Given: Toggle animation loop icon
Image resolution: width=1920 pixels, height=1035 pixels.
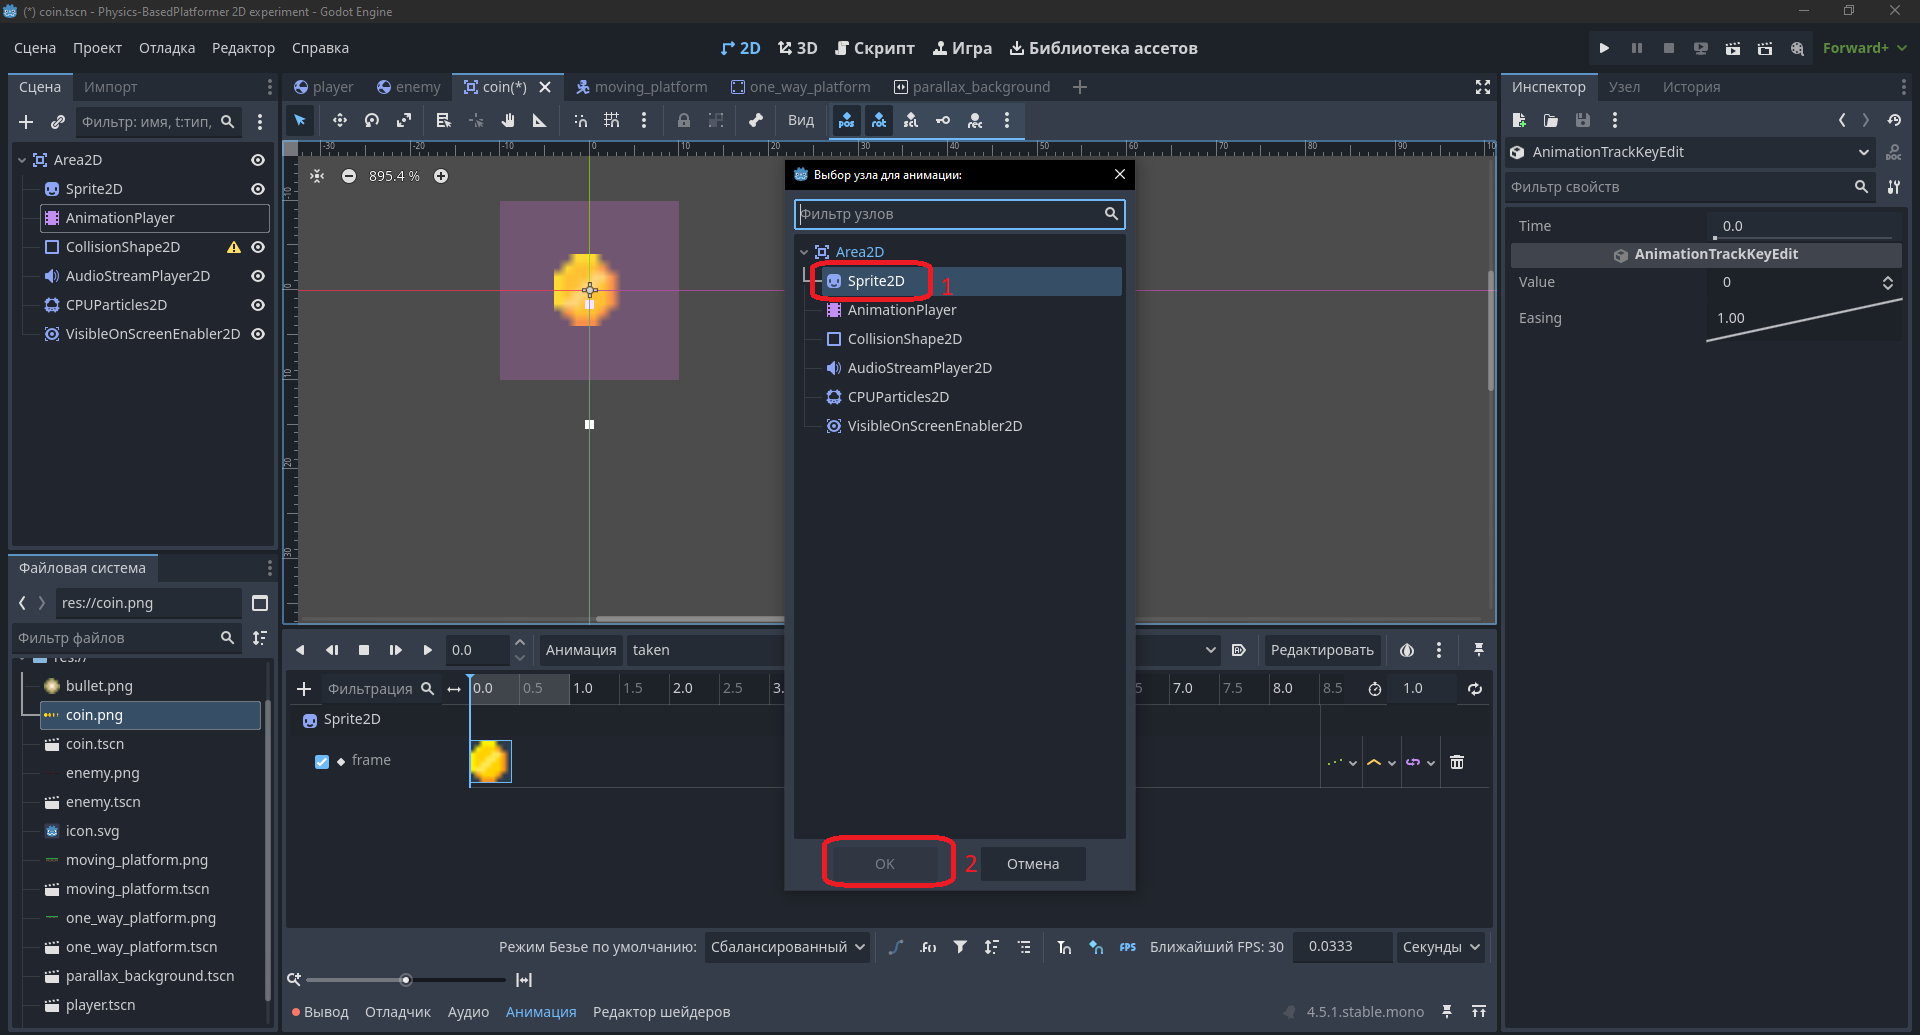Looking at the screenshot, I should (x=1475, y=688).
